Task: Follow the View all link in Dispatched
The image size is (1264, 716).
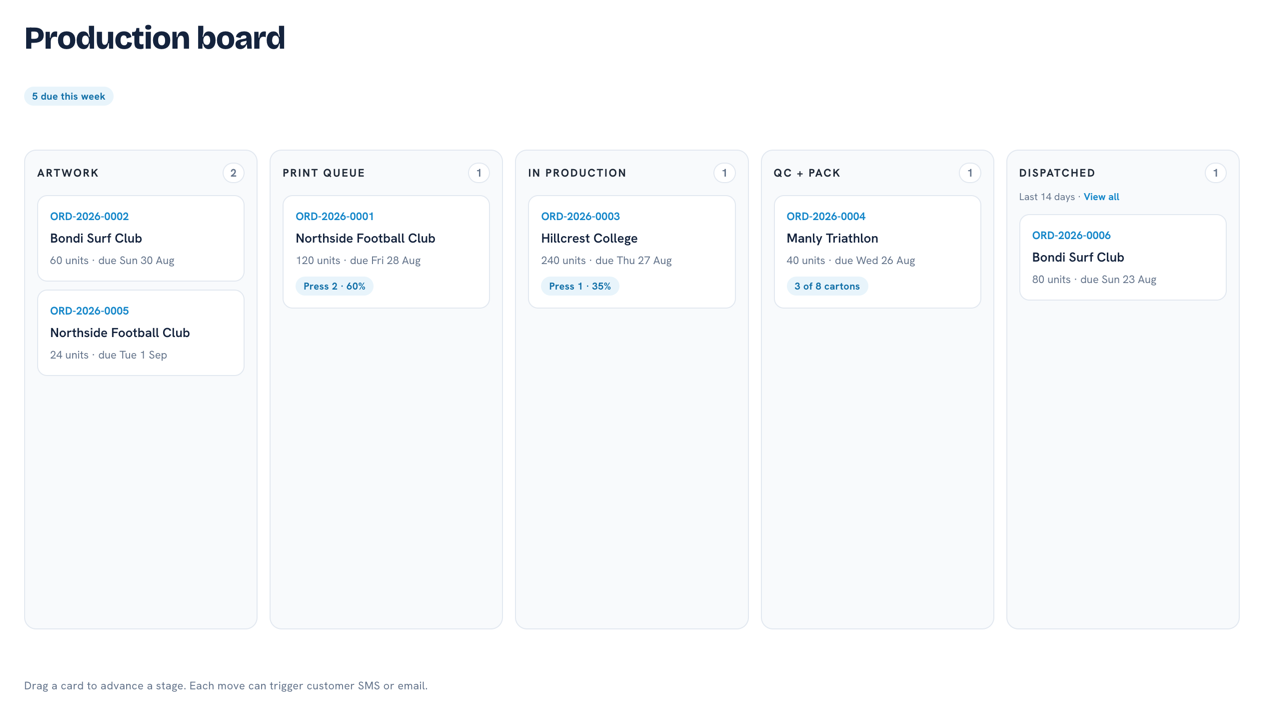Action: point(1101,197)
